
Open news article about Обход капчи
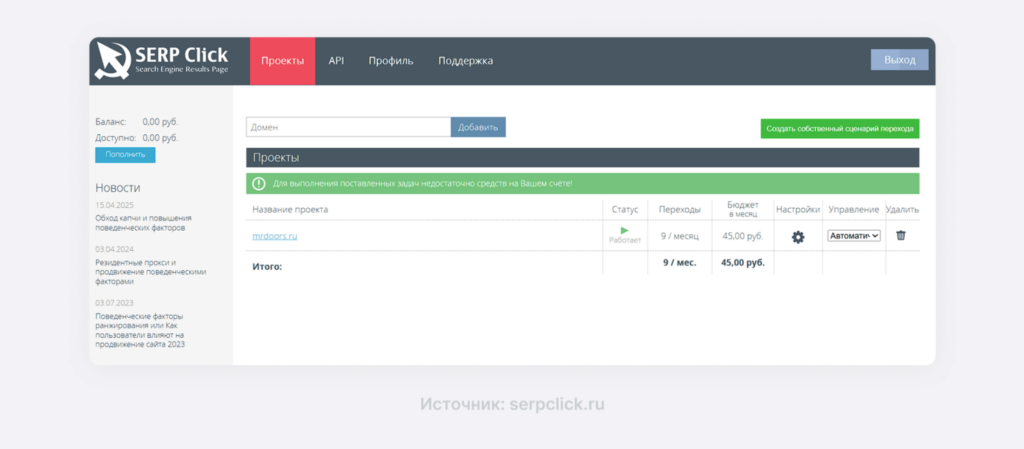point(143,222)
